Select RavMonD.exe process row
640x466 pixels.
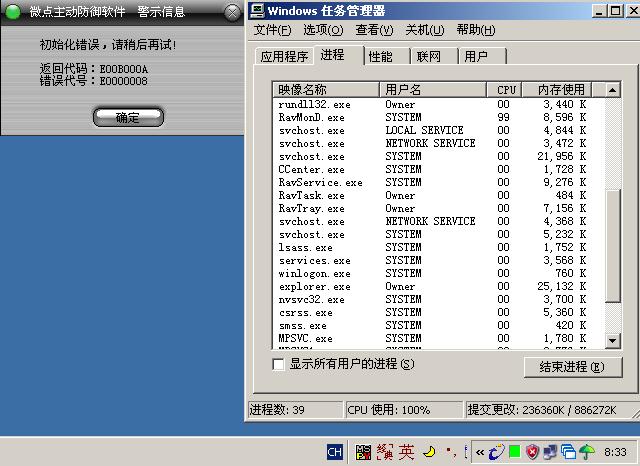(x=438, y=118)
